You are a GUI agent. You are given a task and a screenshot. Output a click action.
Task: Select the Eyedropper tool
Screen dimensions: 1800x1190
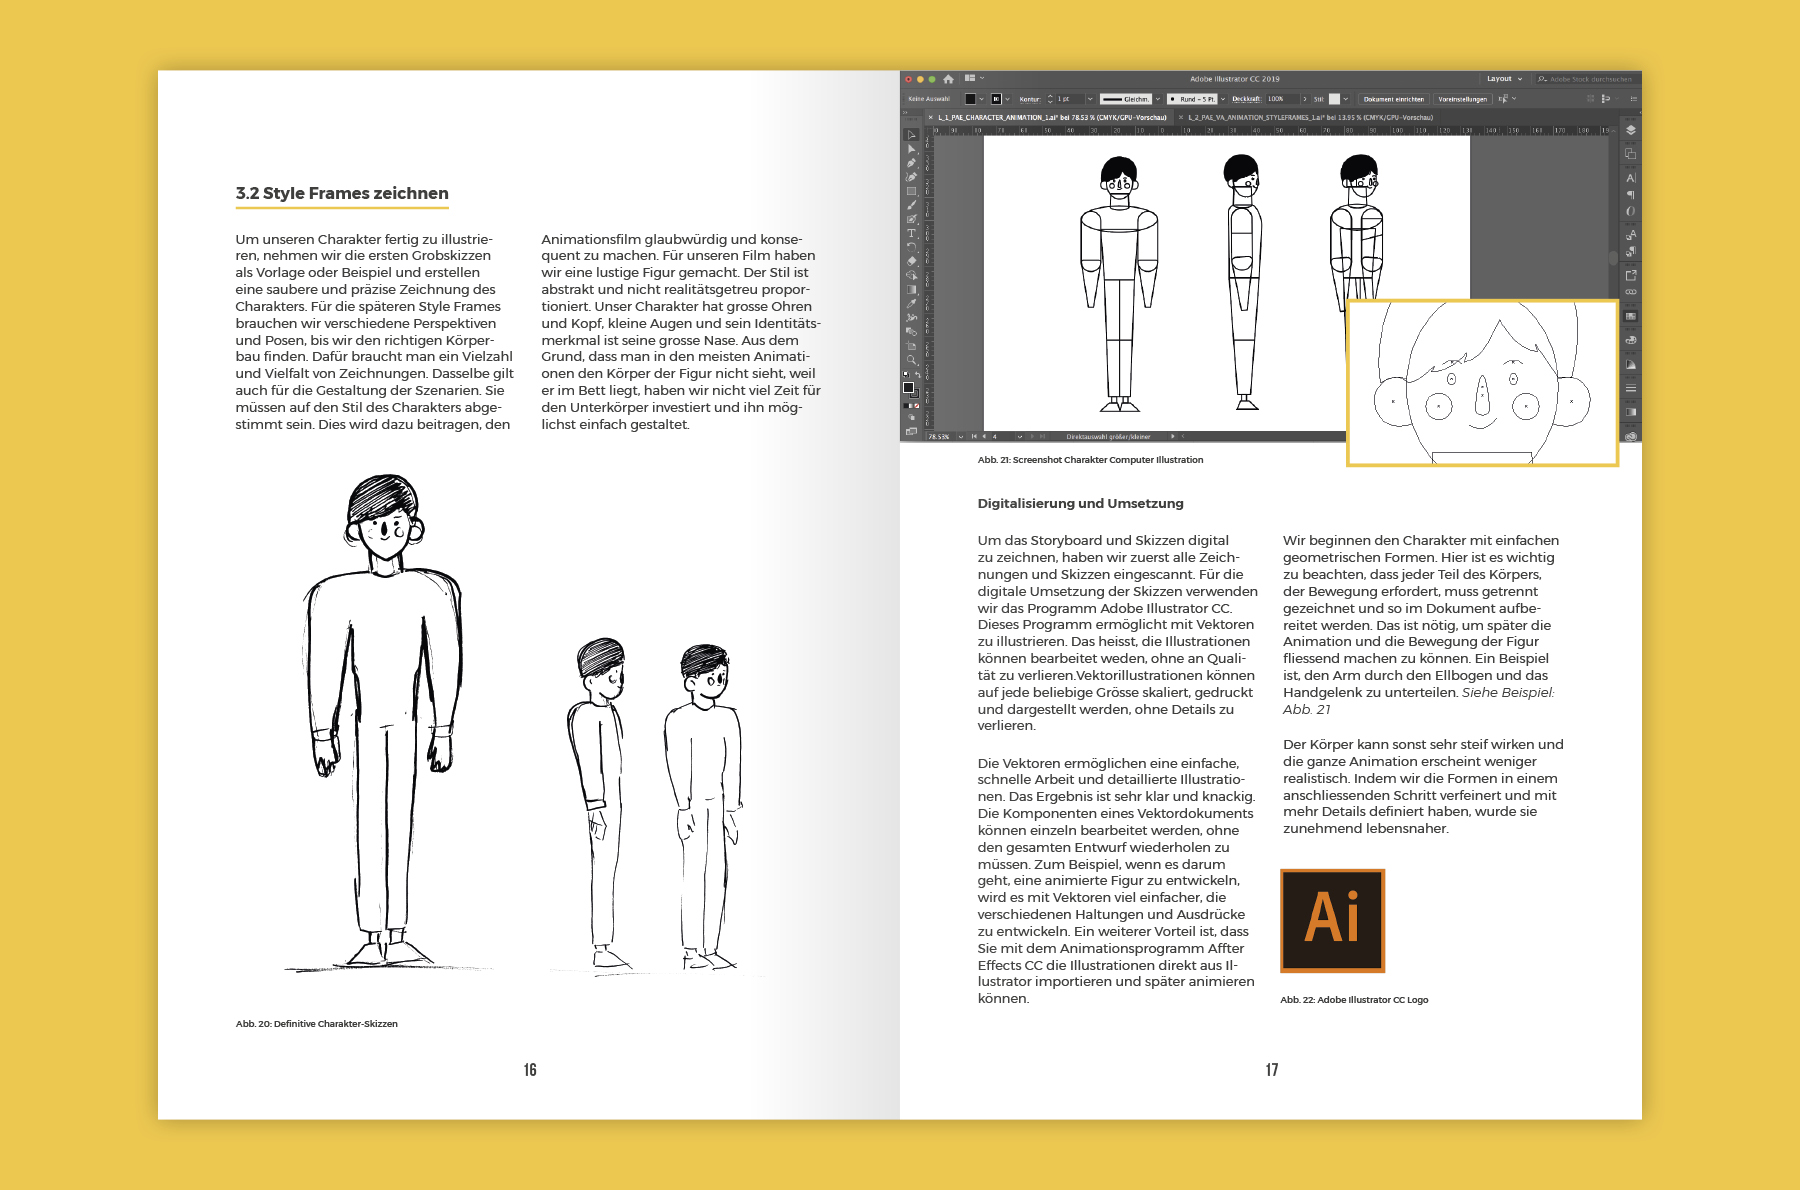click(911, 303)
